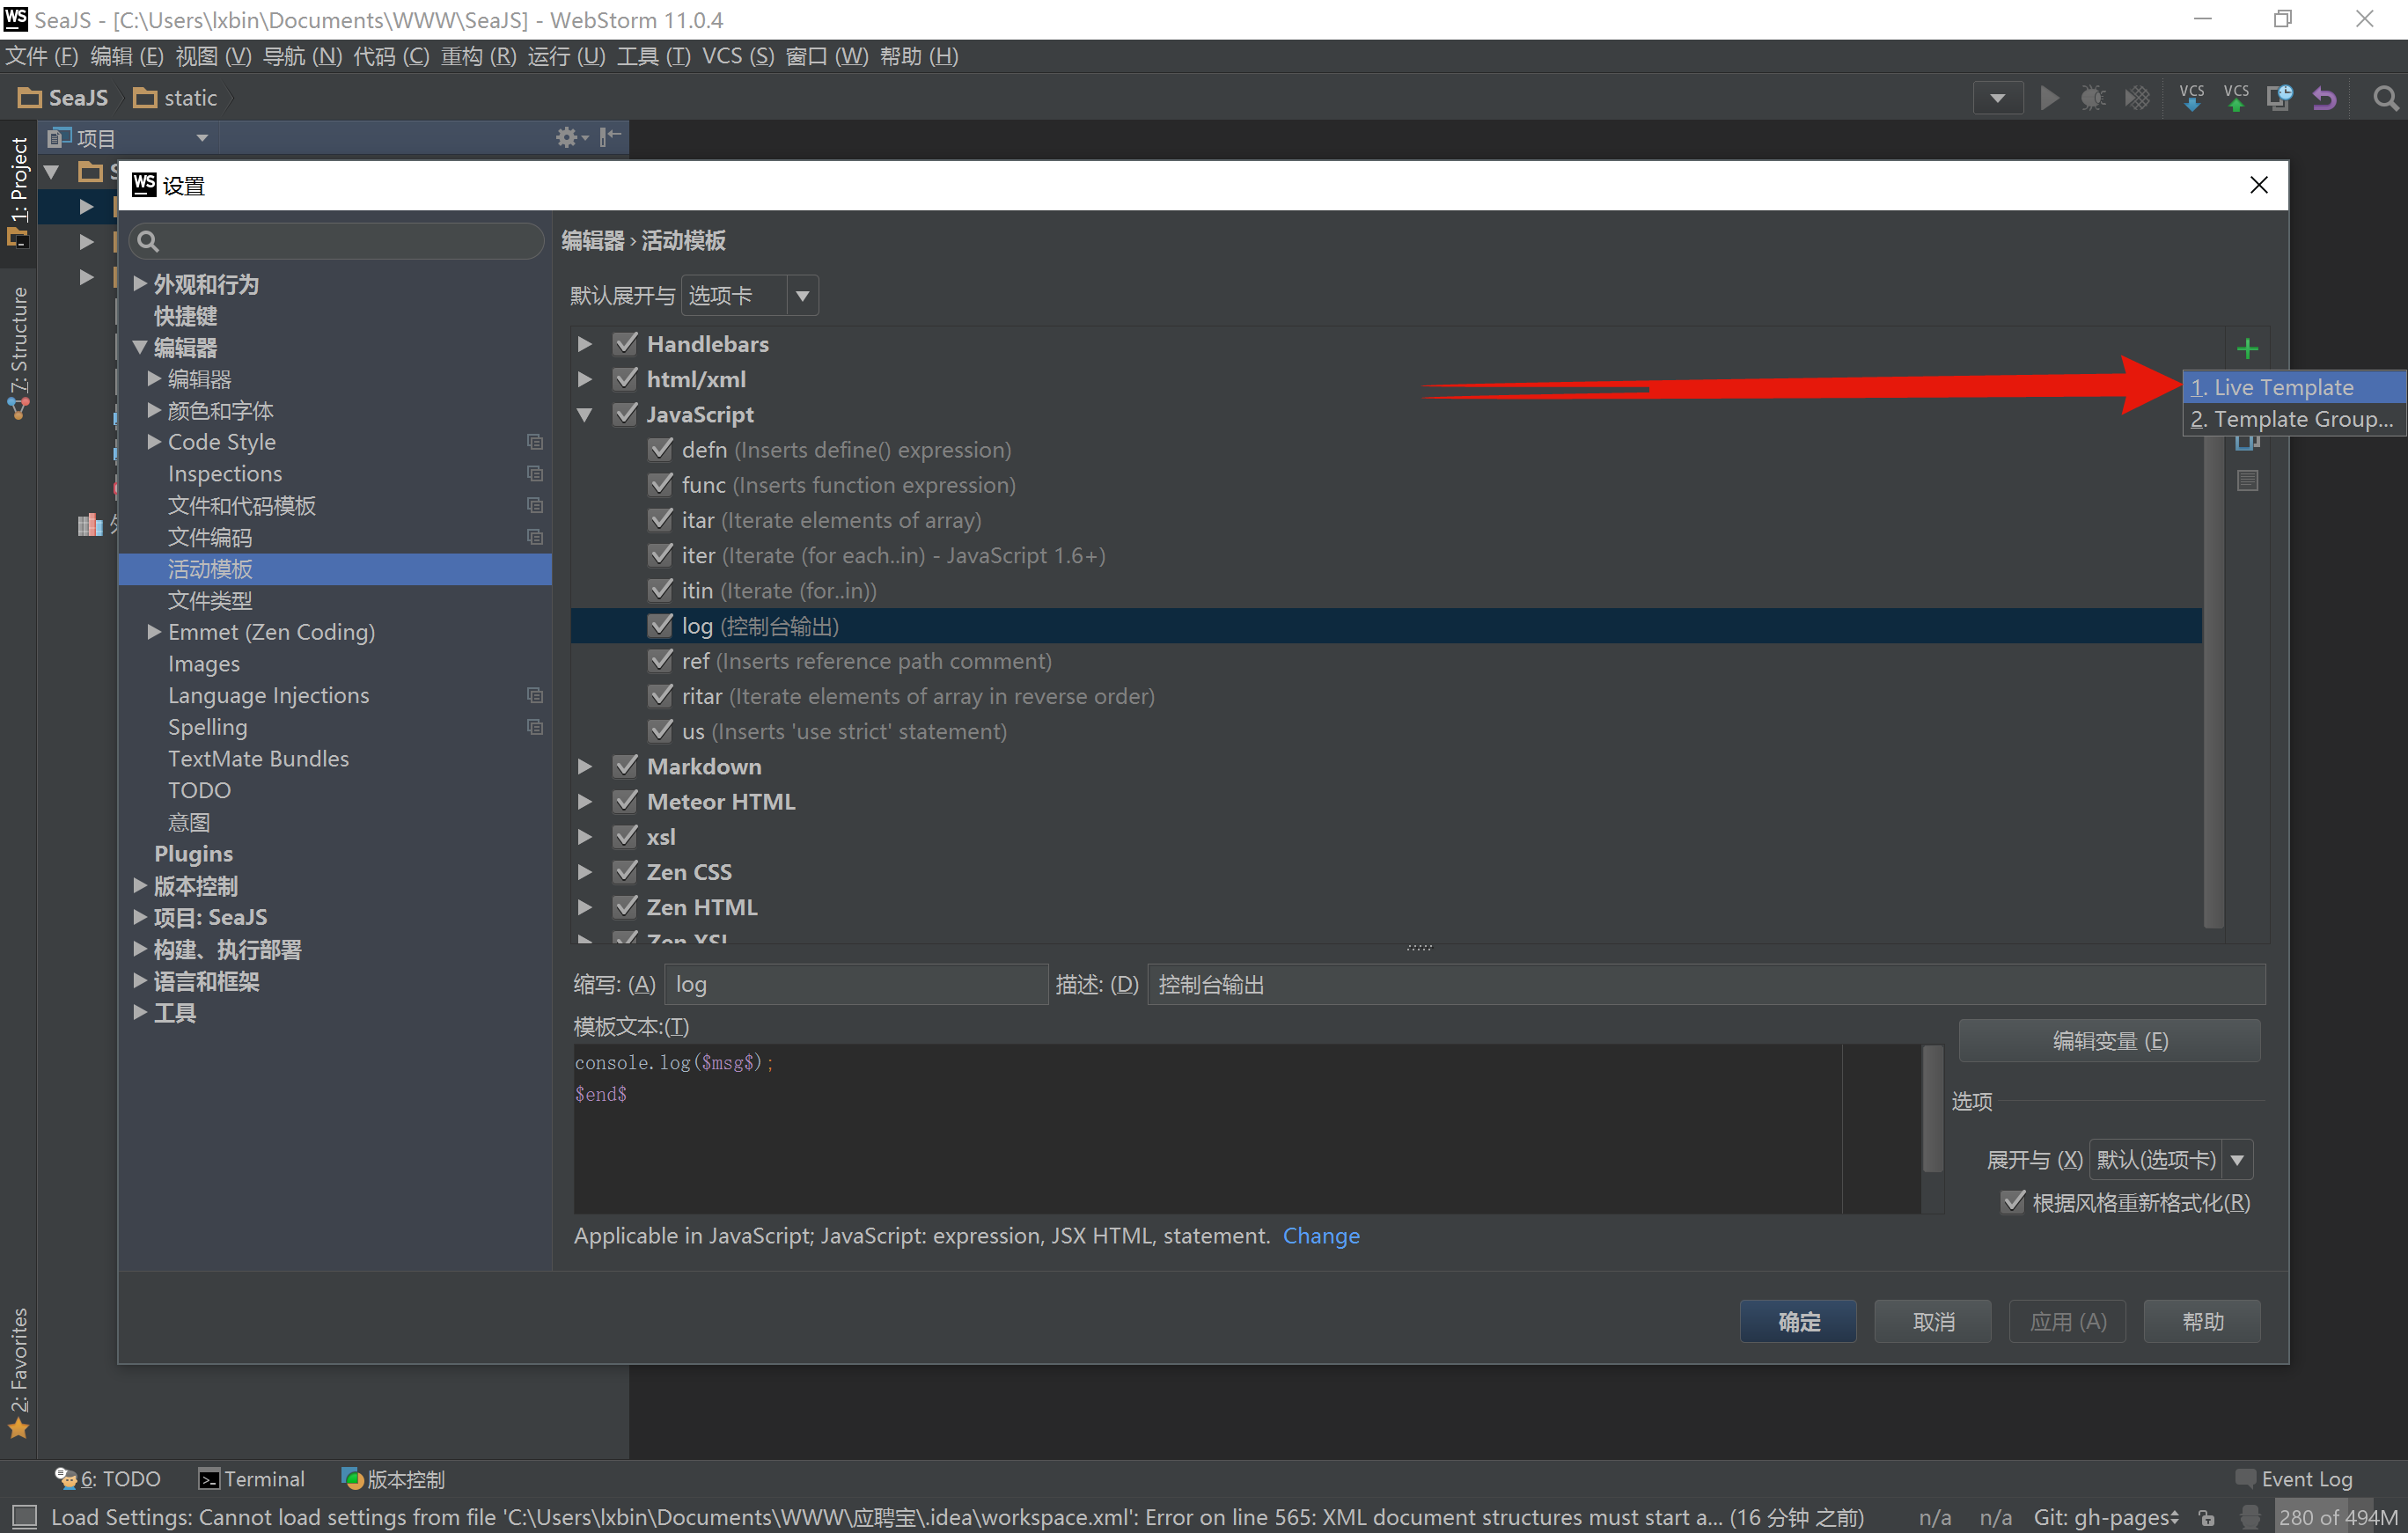Click the VCS update project icon

click(2191, 98)
